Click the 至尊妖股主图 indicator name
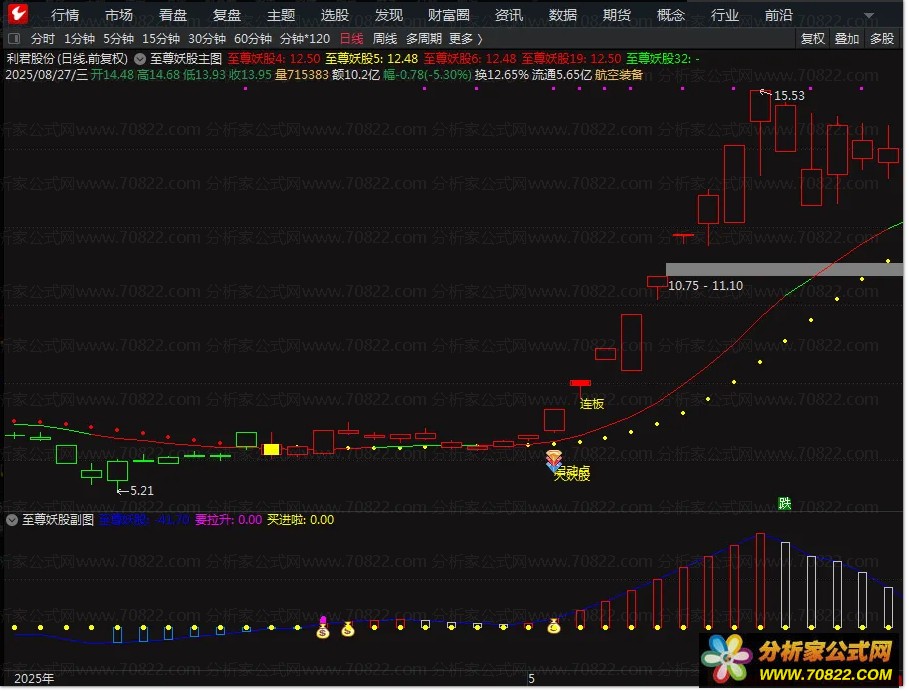Image resolution: width=909 pixels, height=691 pixels. 186,59
